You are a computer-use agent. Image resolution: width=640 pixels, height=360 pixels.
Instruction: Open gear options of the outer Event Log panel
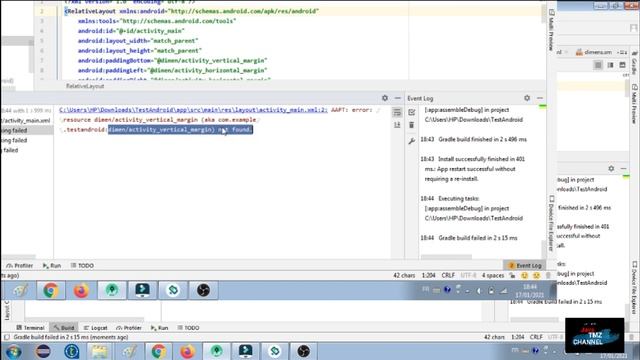pos(611,169)
